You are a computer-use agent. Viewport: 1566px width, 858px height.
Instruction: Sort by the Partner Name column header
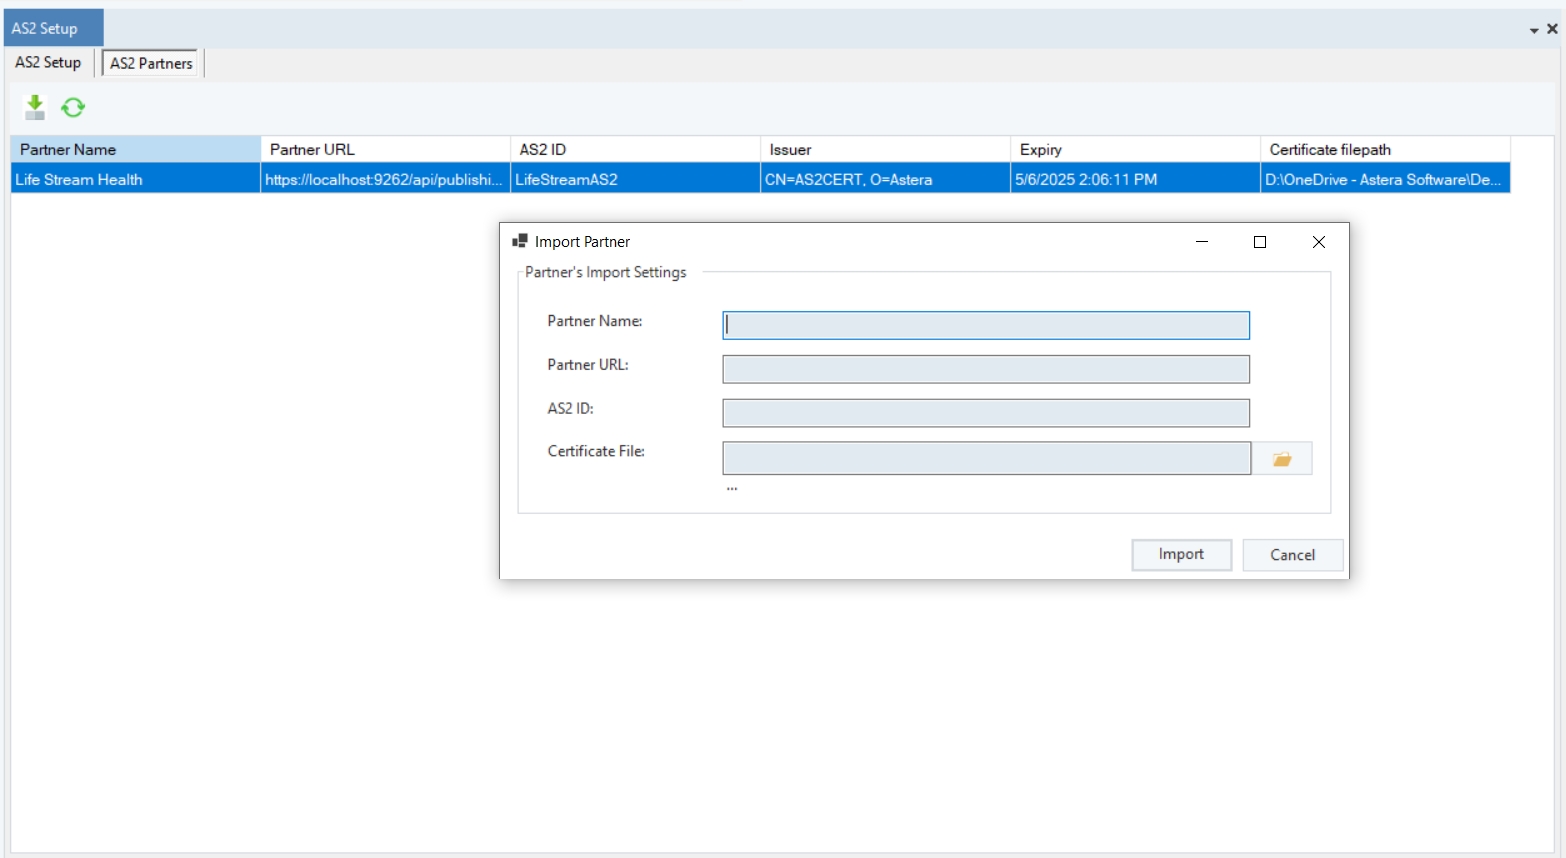click(x=135, y=149)
